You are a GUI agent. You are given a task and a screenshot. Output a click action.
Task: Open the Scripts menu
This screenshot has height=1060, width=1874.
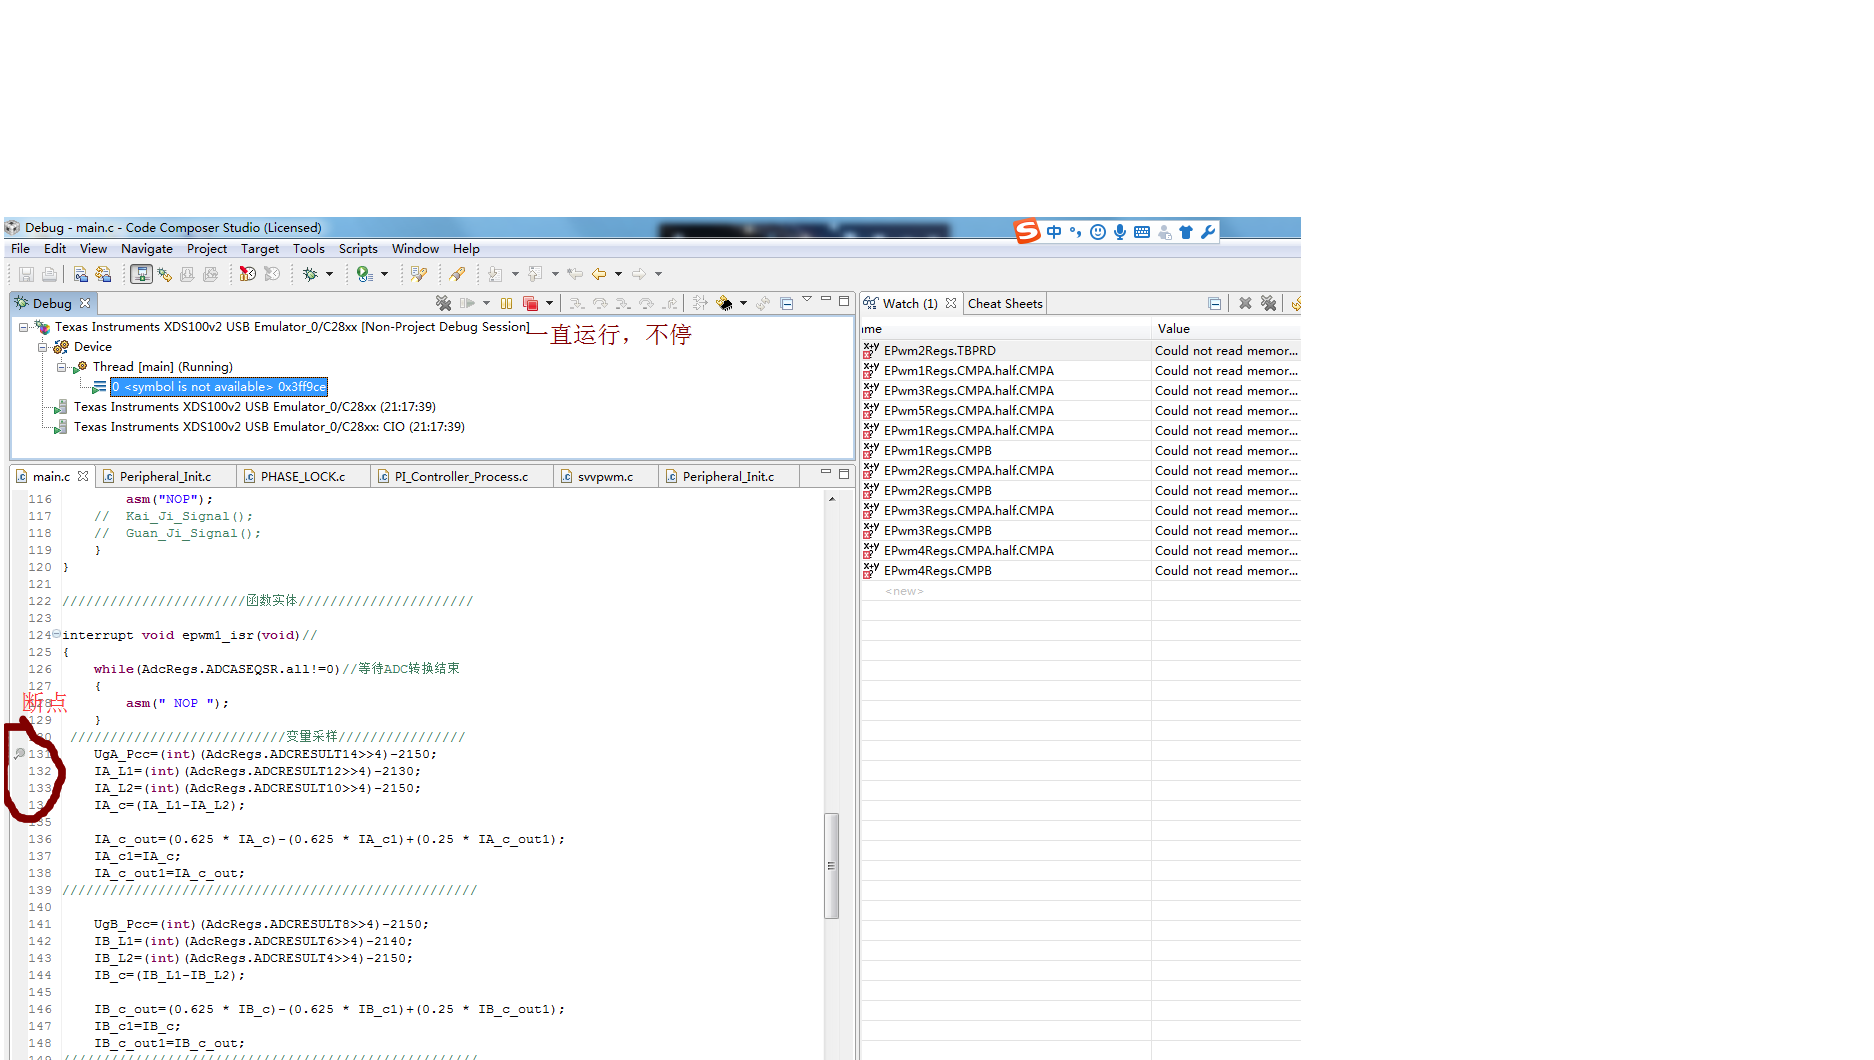[x=358, y=249]
